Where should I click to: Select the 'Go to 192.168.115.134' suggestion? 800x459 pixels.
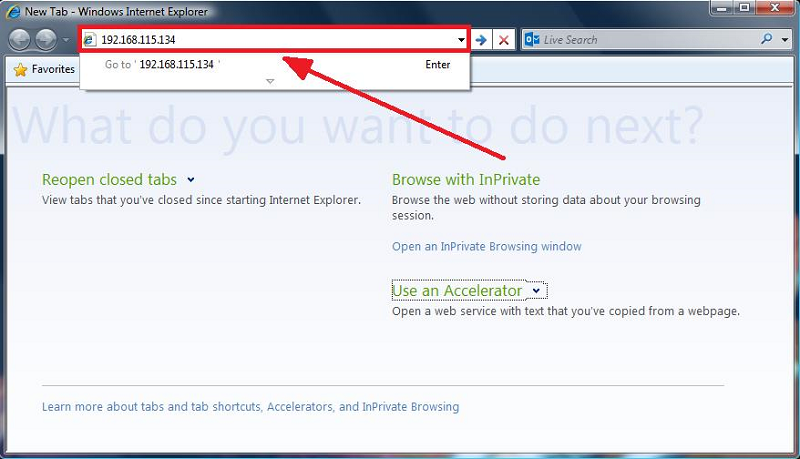coord(274,64)
